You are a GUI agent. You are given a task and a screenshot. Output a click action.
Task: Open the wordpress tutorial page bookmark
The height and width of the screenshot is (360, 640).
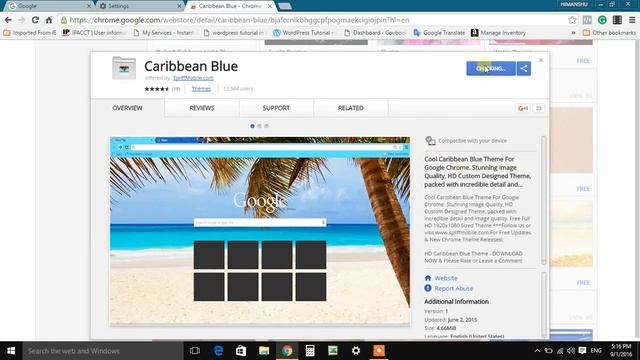coord(234,33)
